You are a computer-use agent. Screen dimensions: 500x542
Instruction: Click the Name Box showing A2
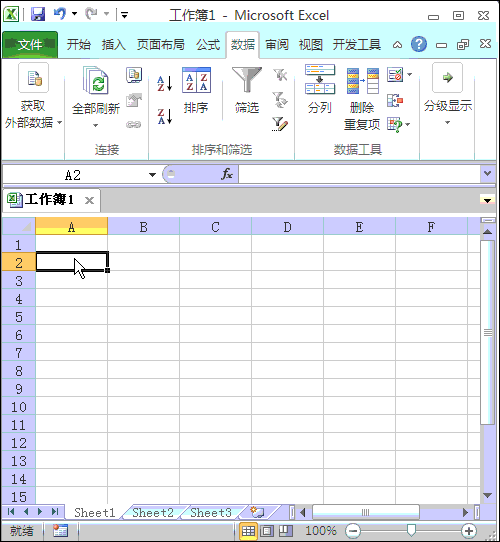[73, 175]
